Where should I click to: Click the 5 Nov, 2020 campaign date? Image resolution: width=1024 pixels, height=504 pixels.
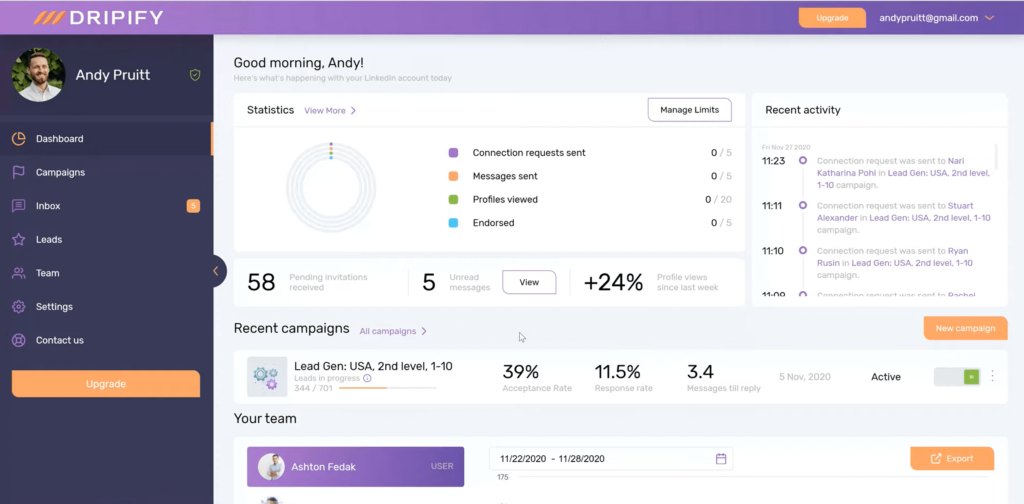805,377
